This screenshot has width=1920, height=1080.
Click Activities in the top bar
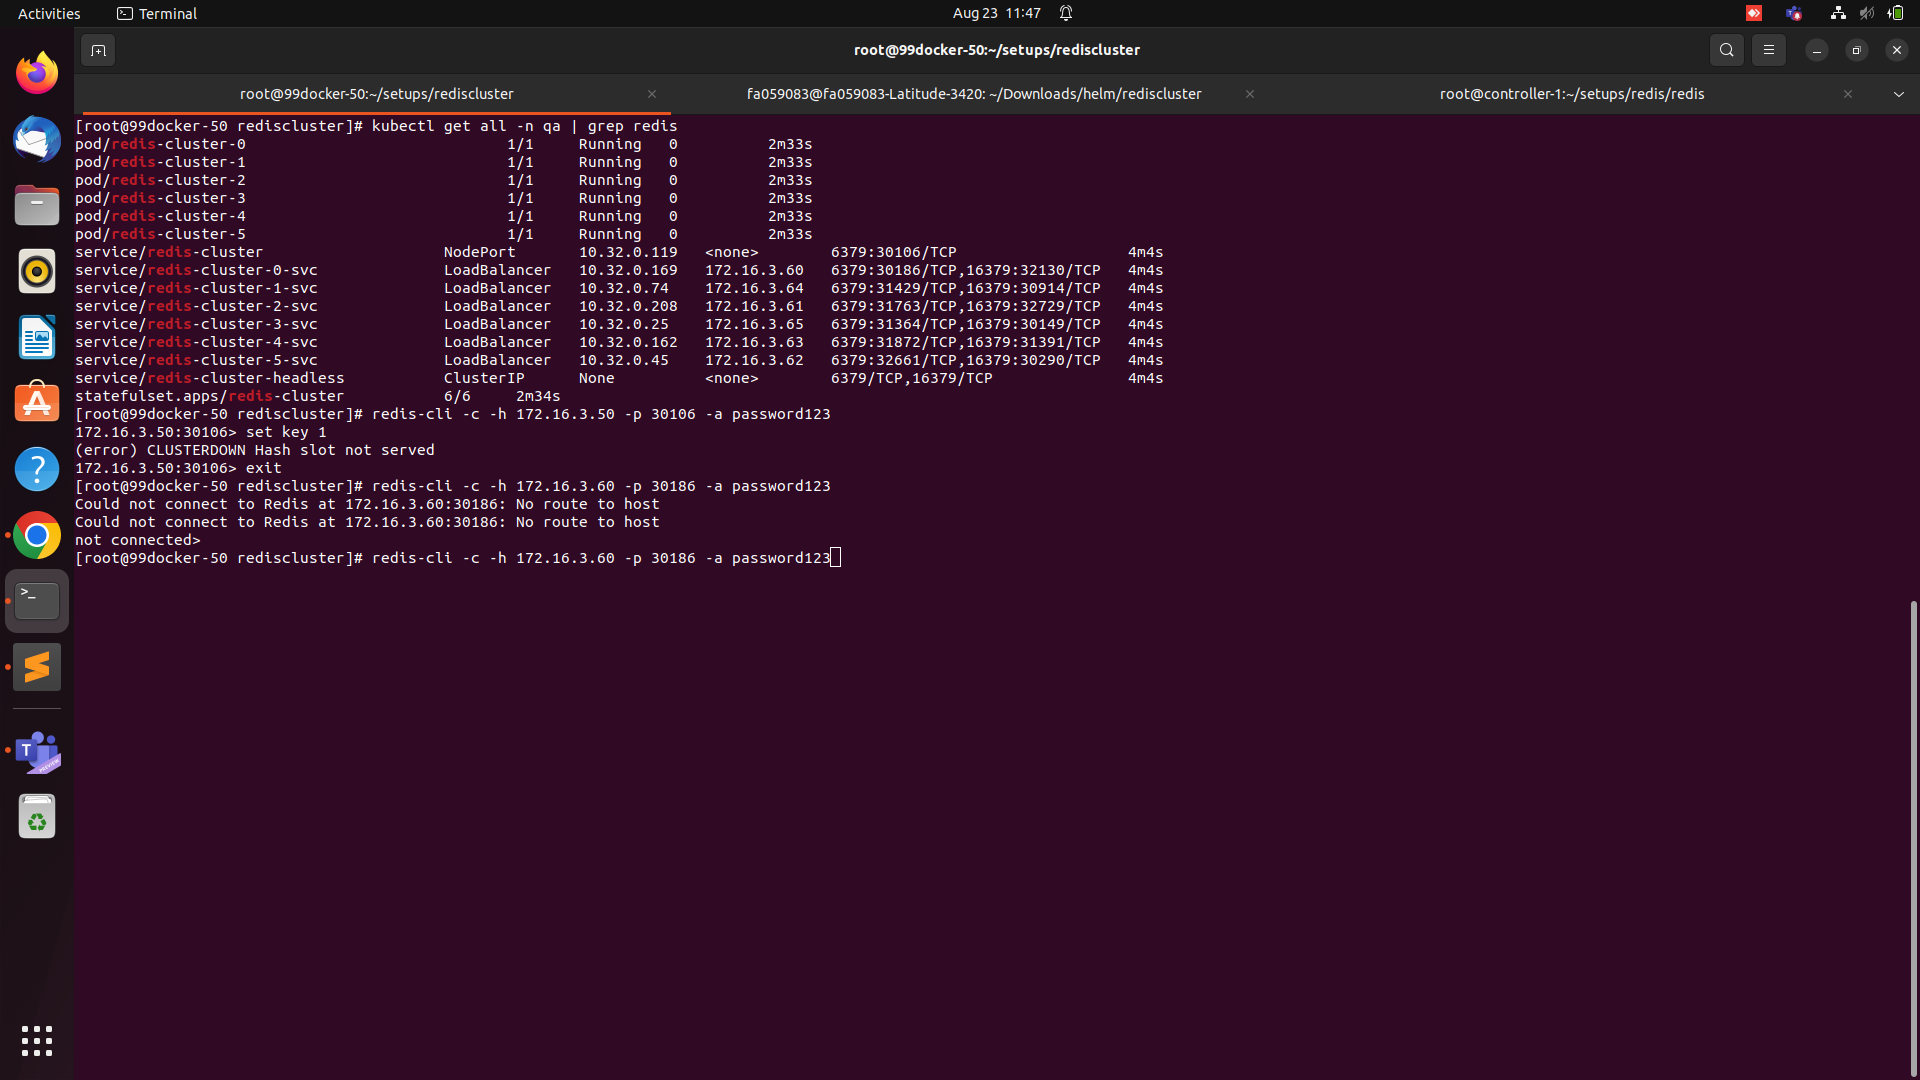[x=49, y=13]
